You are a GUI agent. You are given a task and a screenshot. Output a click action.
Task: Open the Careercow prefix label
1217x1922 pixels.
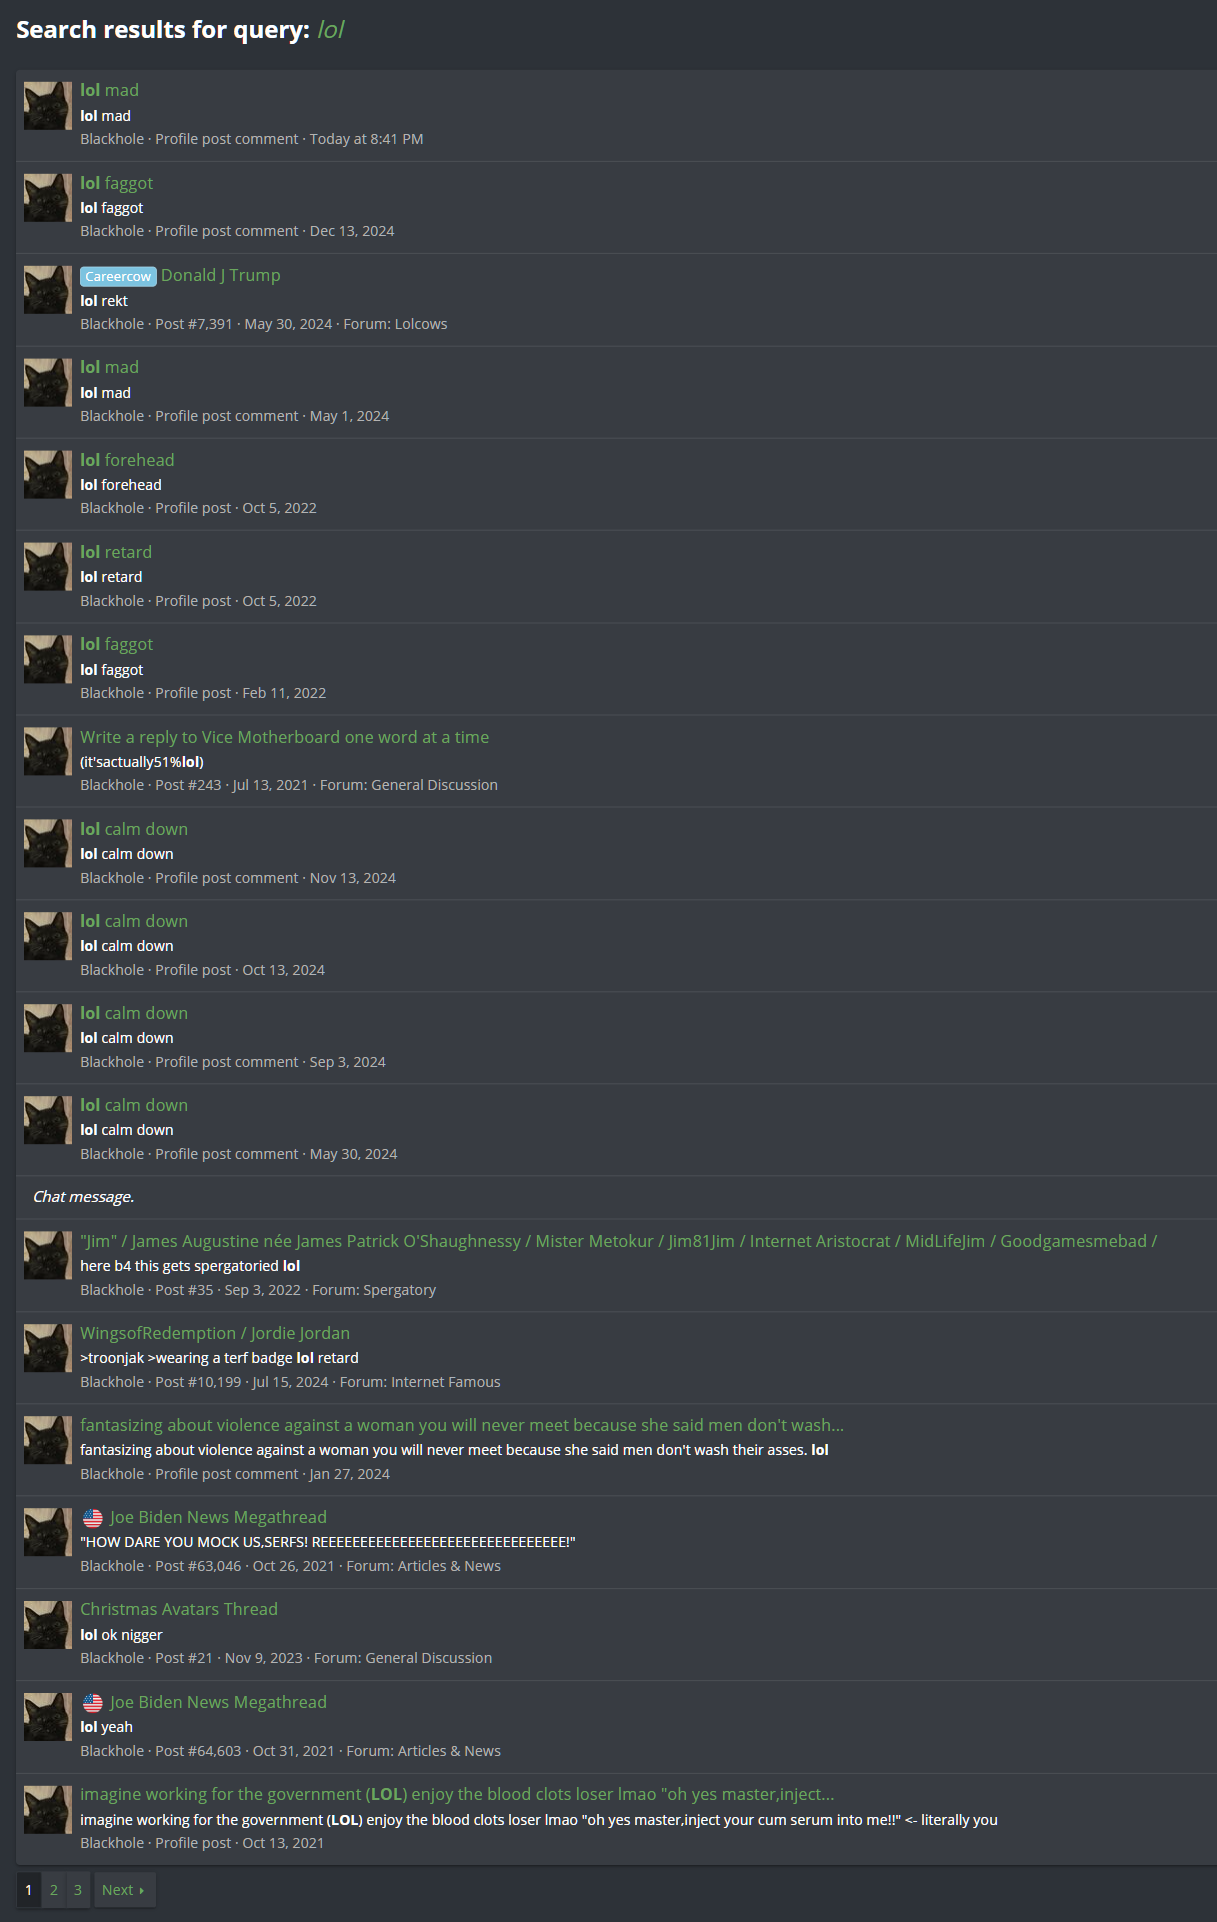tap(118, 276)
